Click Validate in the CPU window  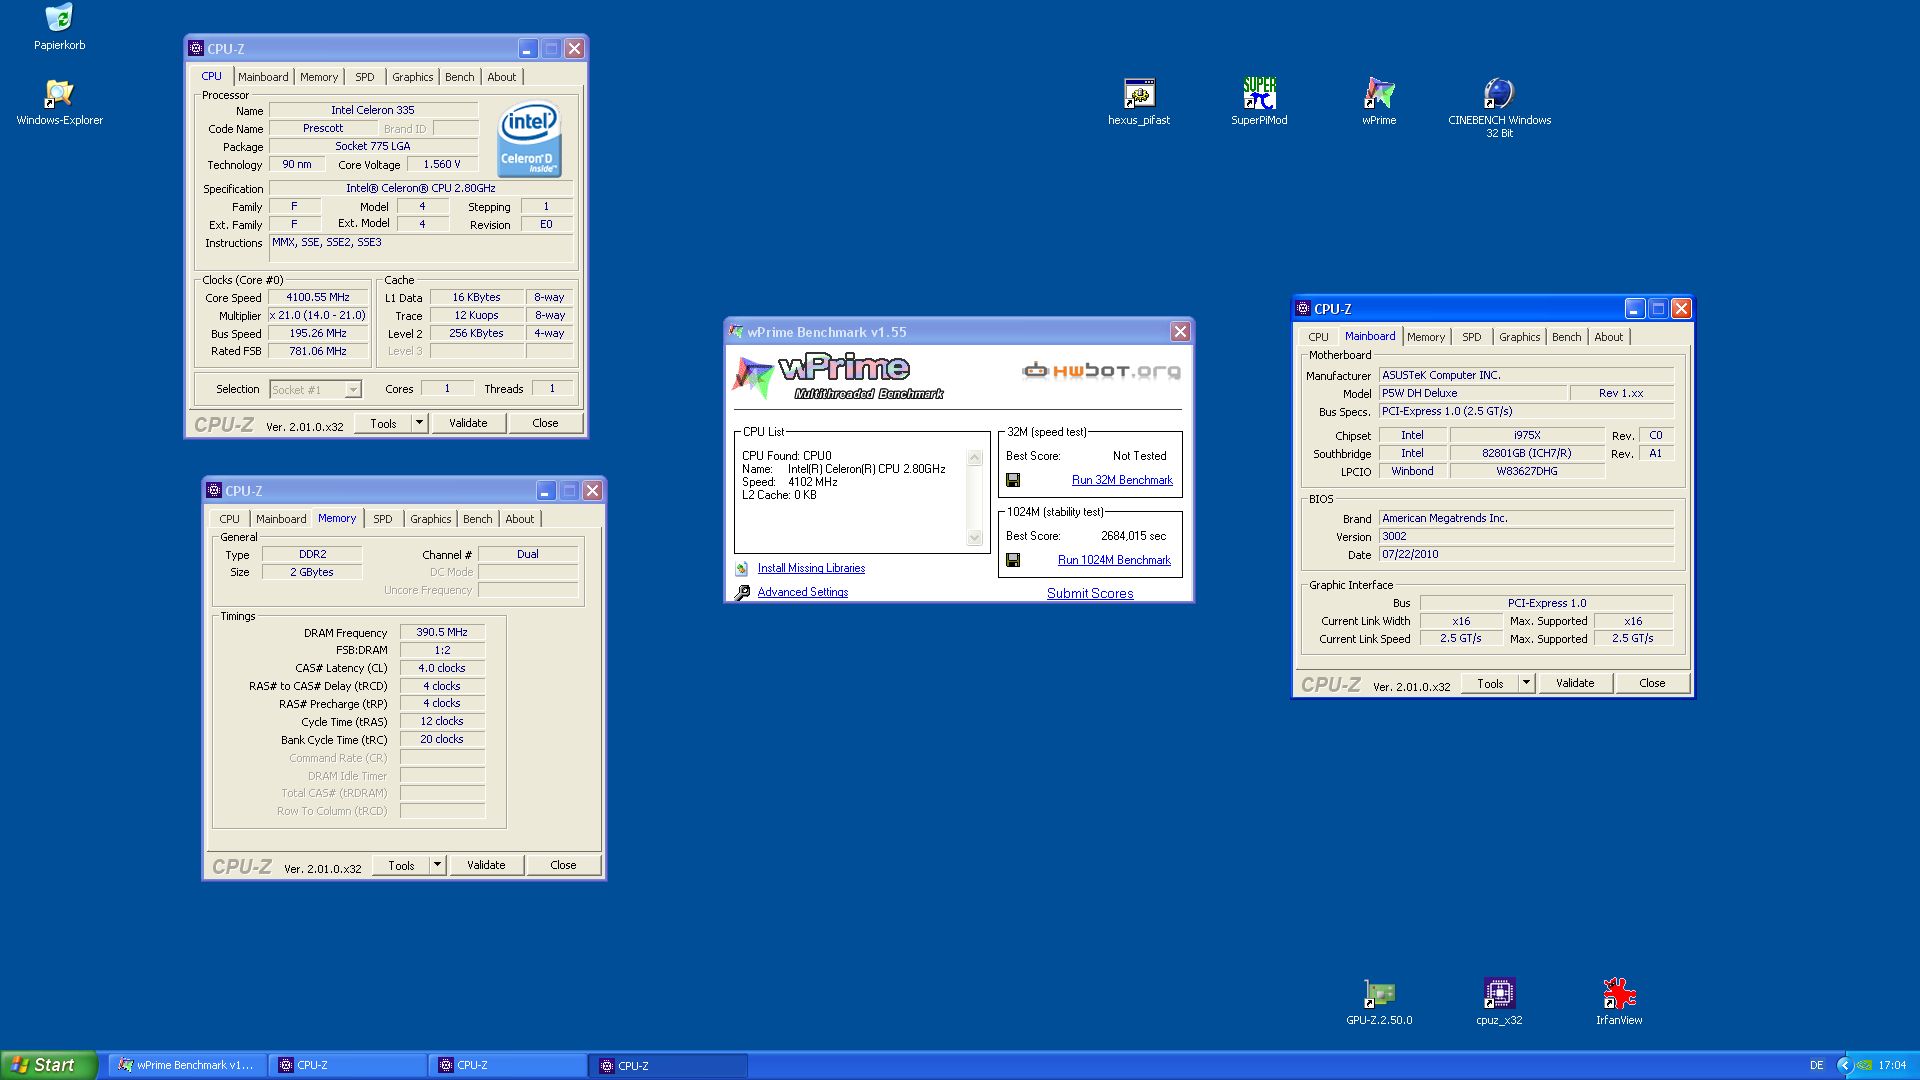pos(468,423)
